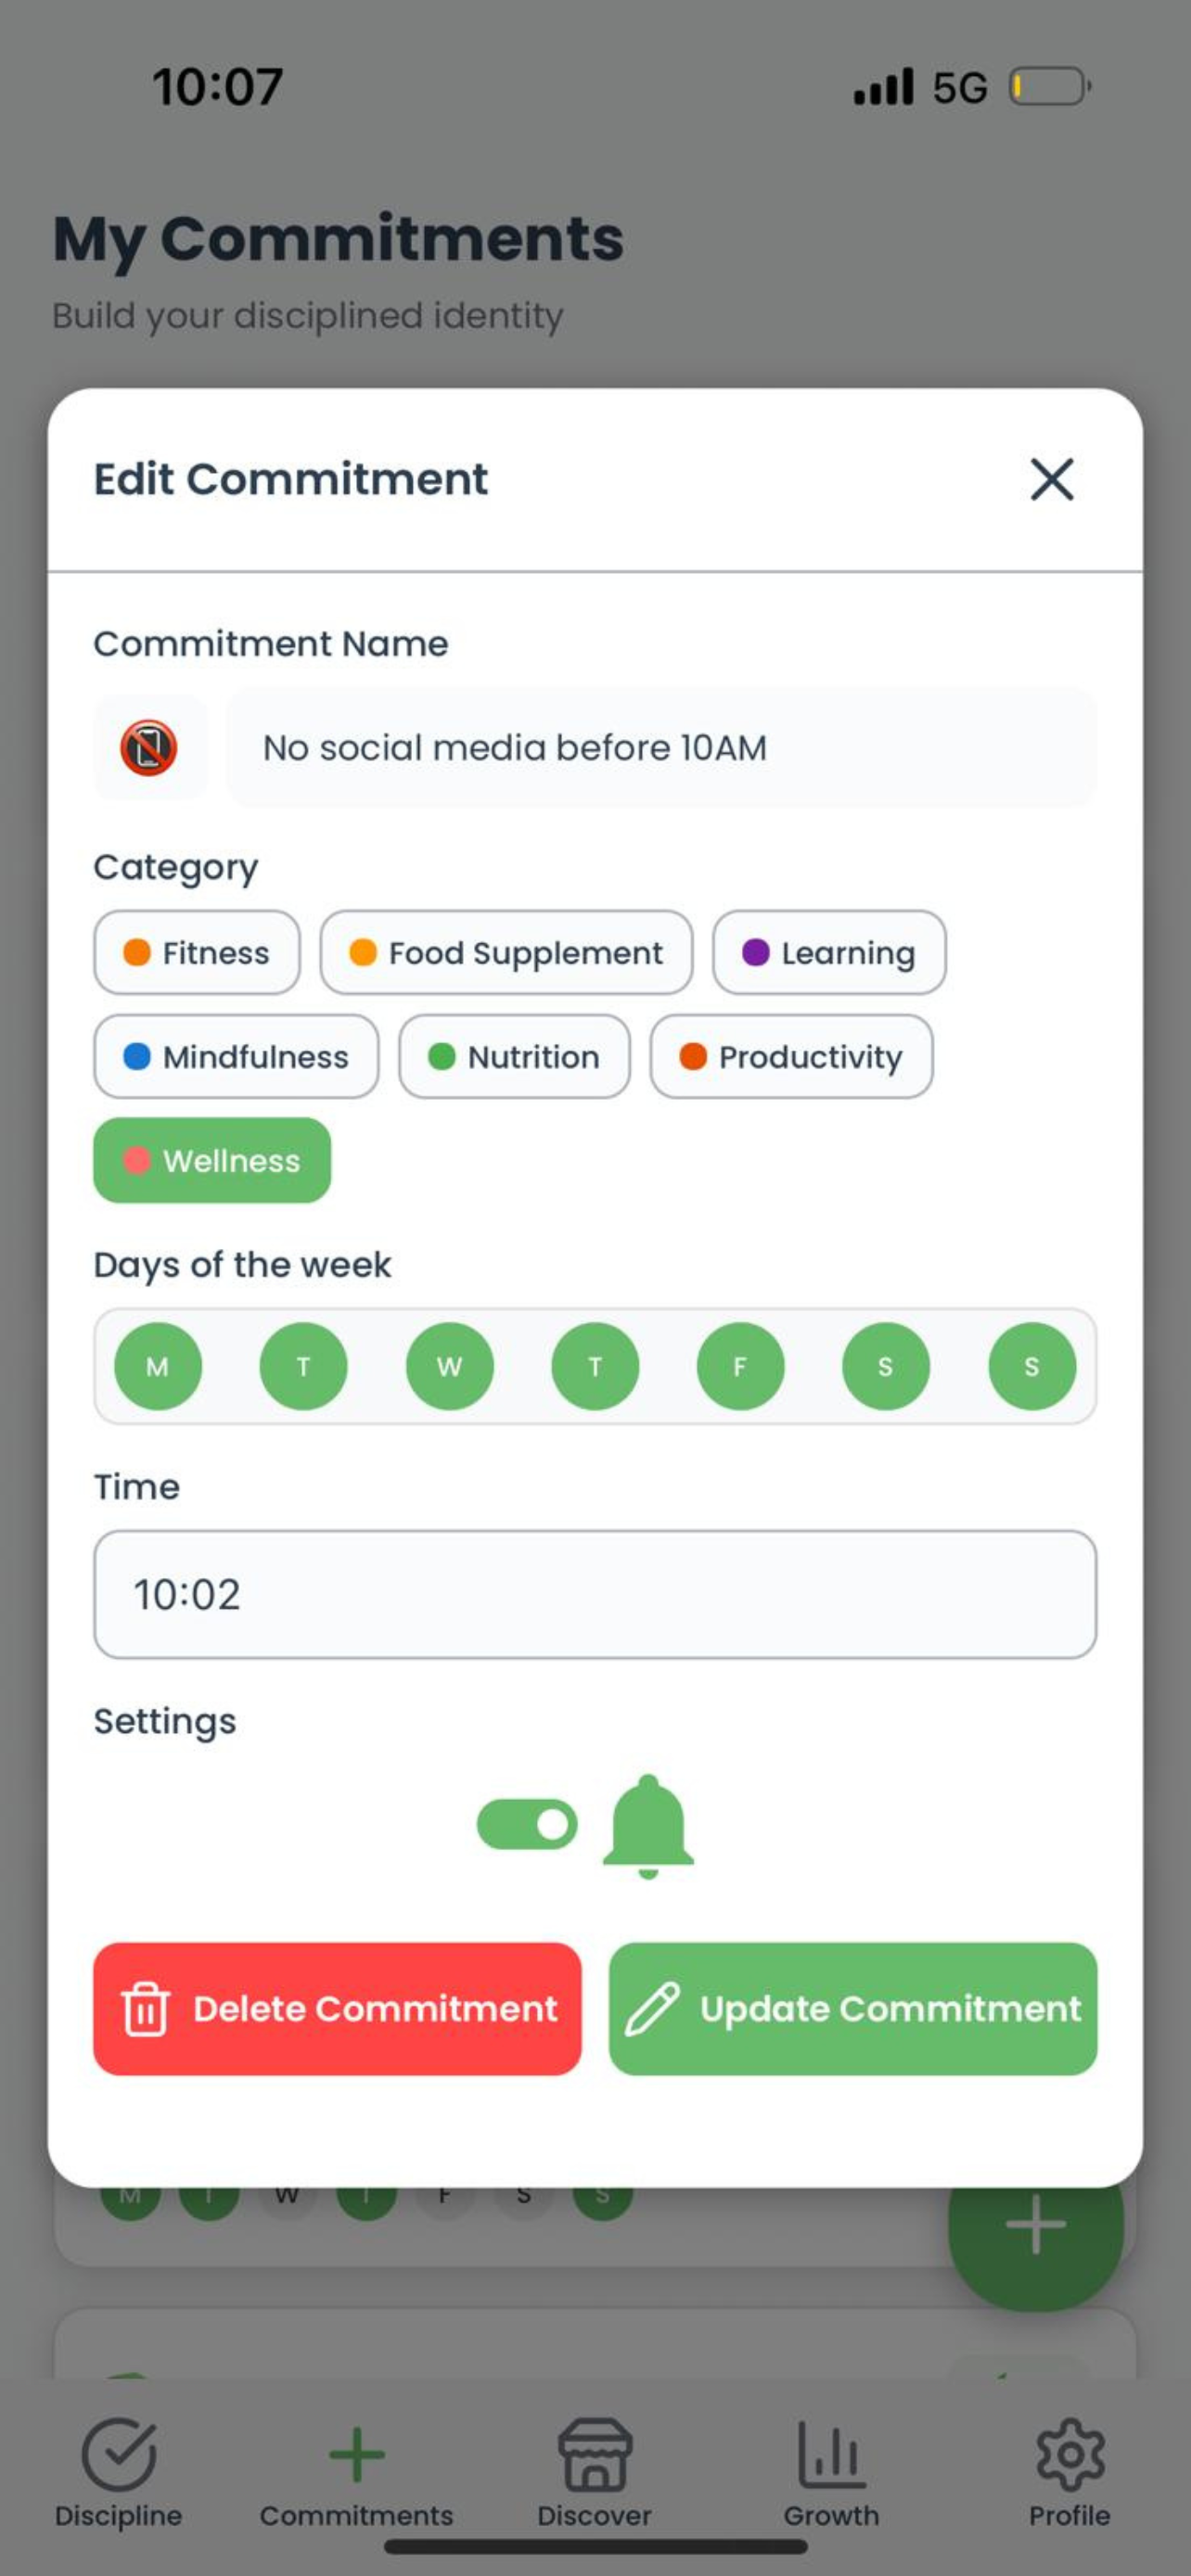Choose the Productivity category chip
Image resolution: width=1191 pixels, height=2576 pixels.
(791, 1057)
